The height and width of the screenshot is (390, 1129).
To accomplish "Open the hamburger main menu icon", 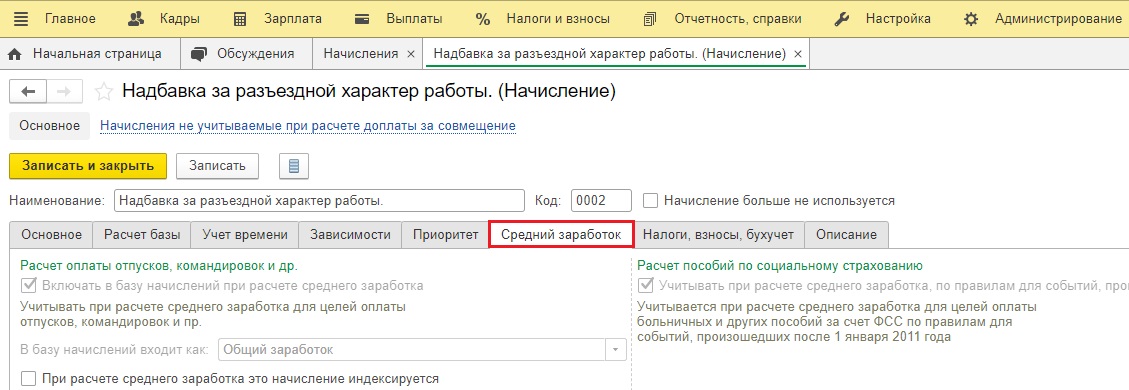I will 21,19.
